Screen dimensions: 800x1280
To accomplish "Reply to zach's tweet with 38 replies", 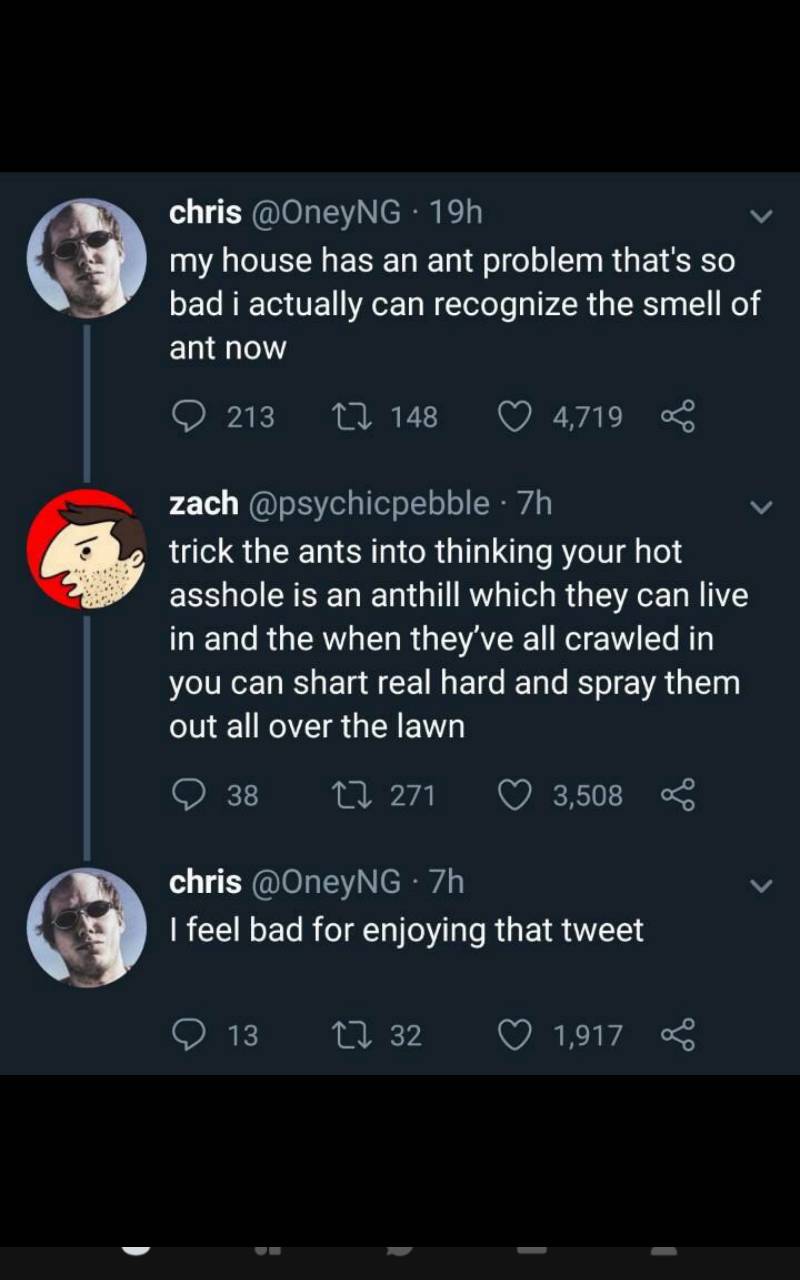I will tap(189, 795).
